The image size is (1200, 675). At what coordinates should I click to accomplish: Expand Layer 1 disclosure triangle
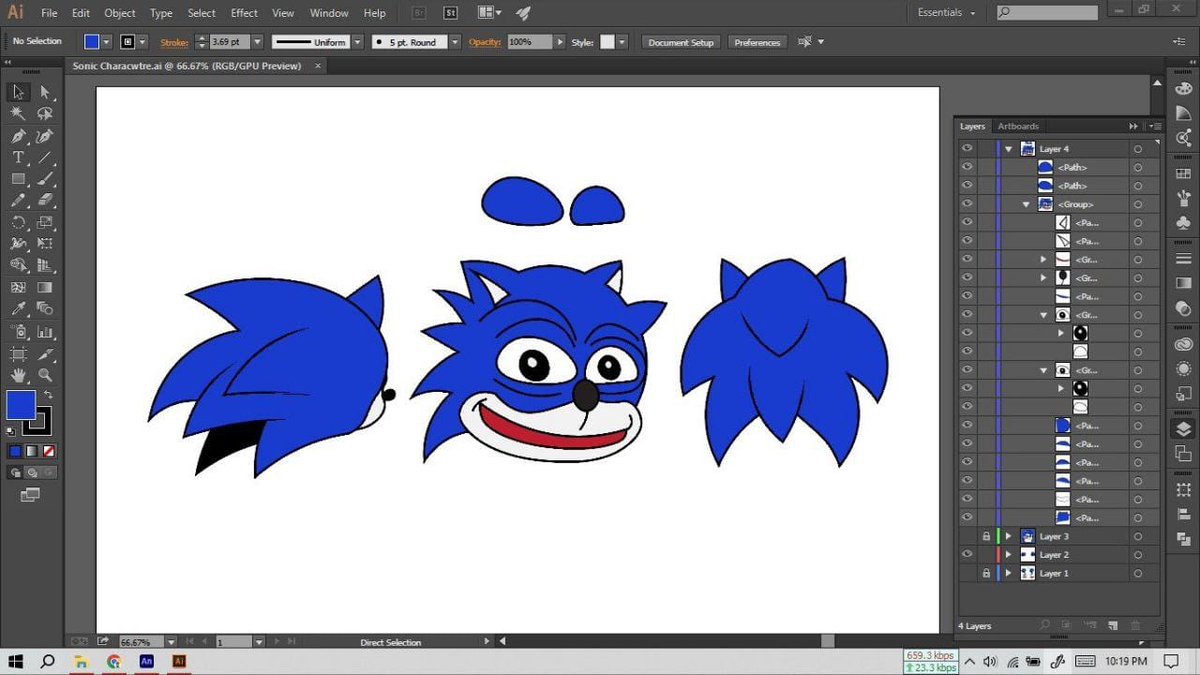(1008, 574)
